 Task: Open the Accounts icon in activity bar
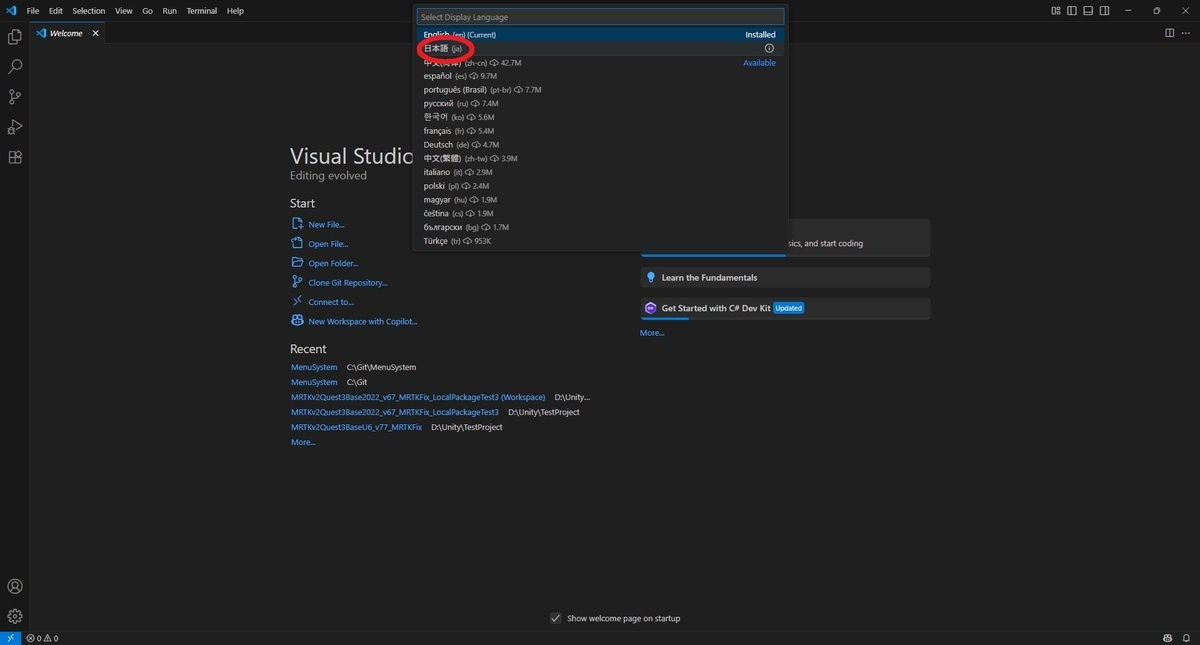coord(15,586)
